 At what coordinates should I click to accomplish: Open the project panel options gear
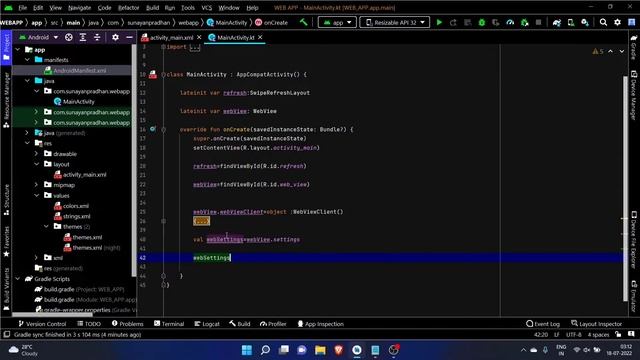116,37
